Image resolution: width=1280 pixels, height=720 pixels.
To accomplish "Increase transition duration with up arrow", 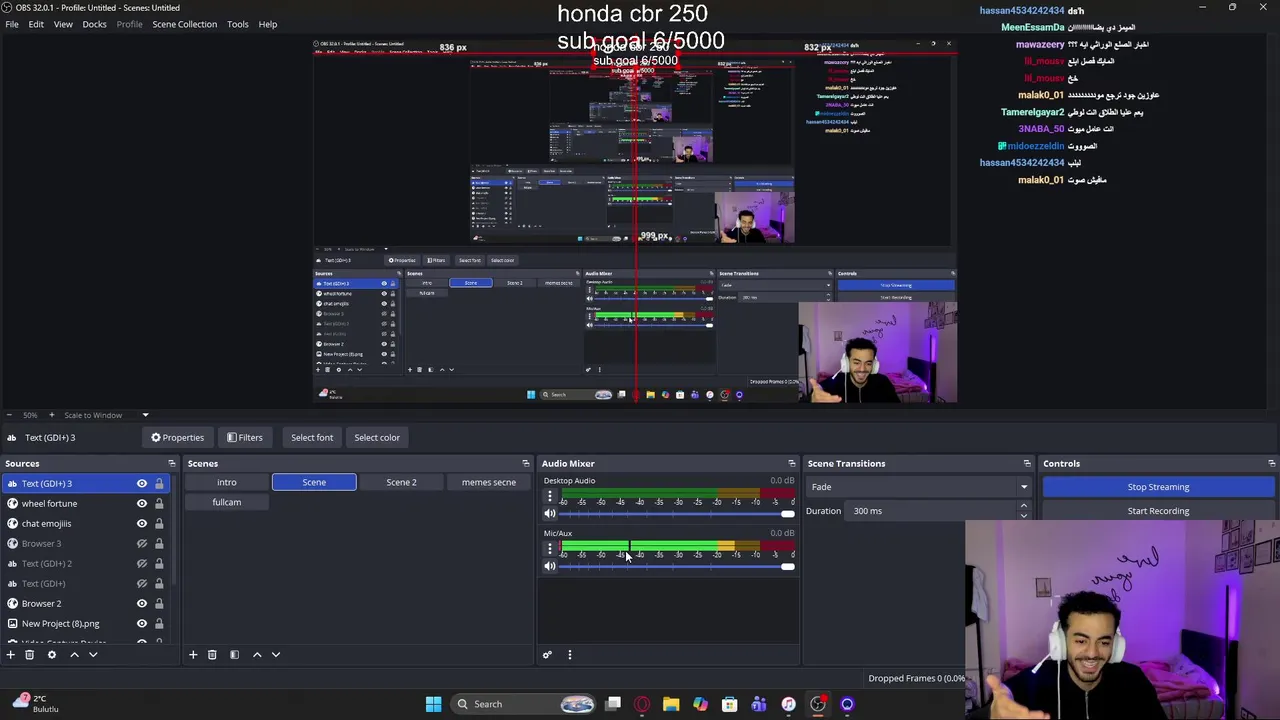I will pyautogui.click(x=1023, y=507).
